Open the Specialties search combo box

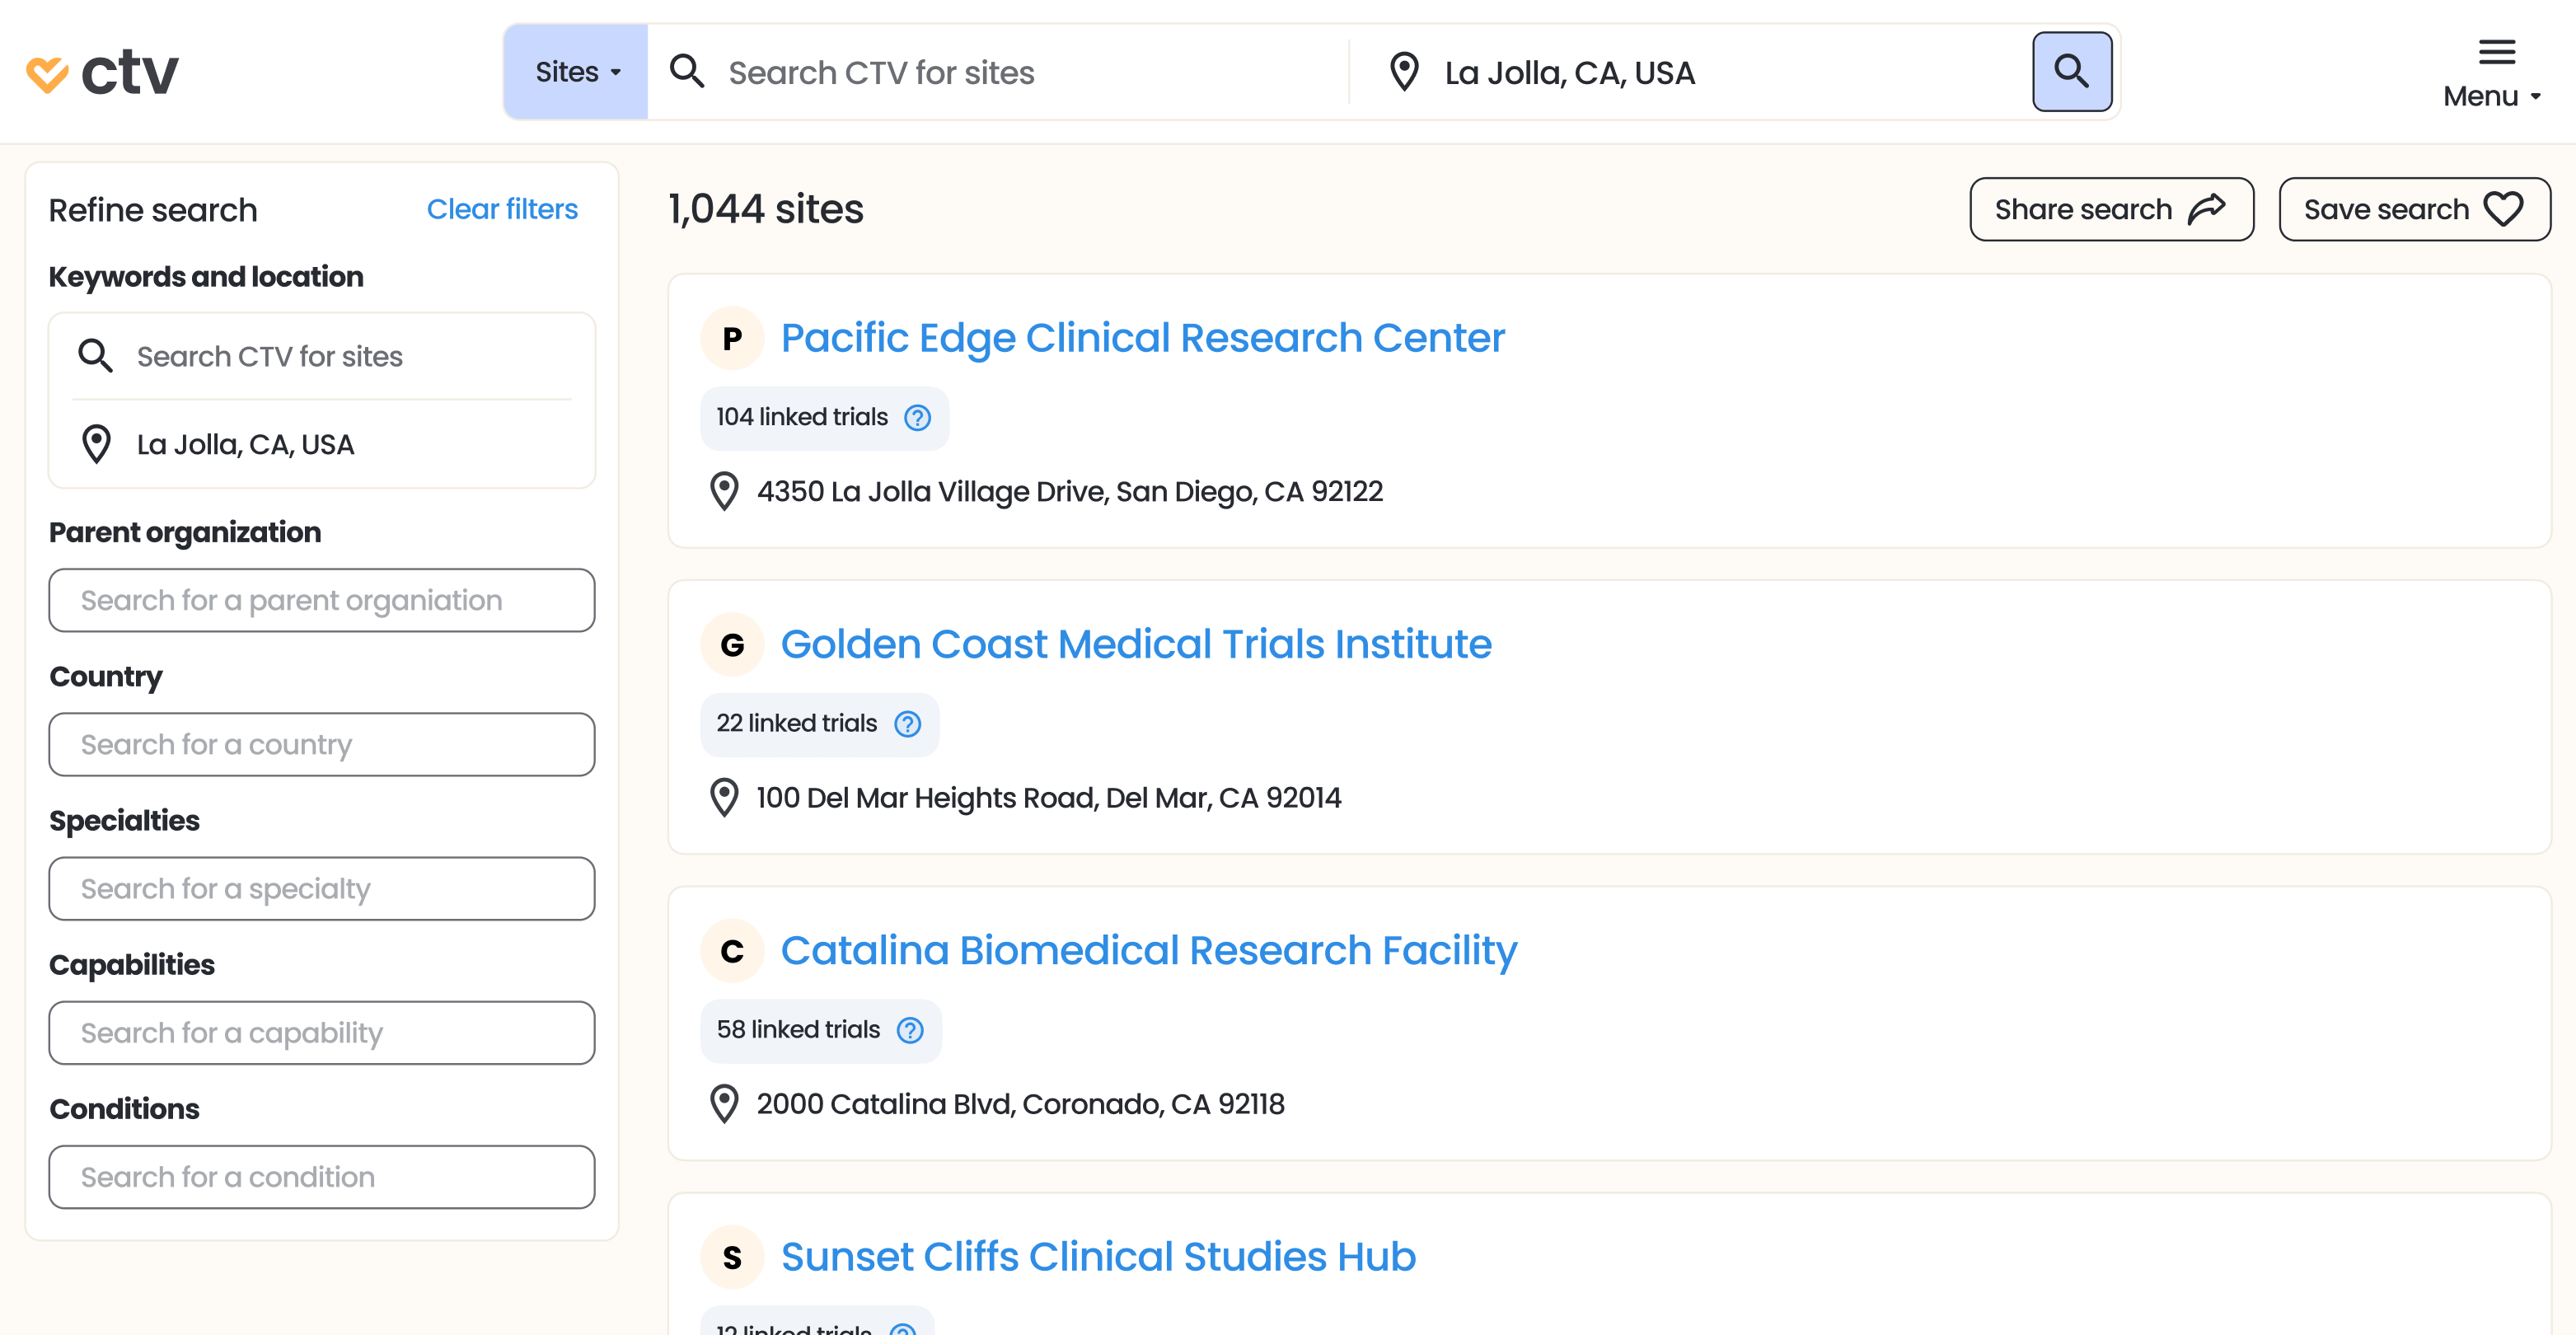[x=321, y=889]
